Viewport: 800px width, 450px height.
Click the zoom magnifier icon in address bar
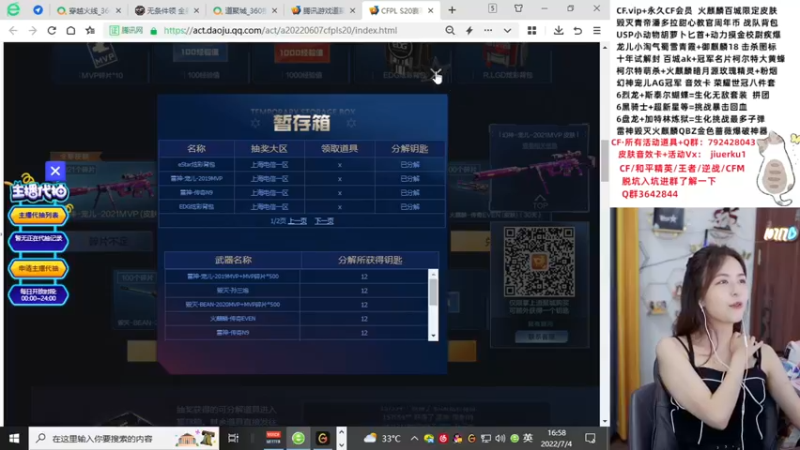449,31
